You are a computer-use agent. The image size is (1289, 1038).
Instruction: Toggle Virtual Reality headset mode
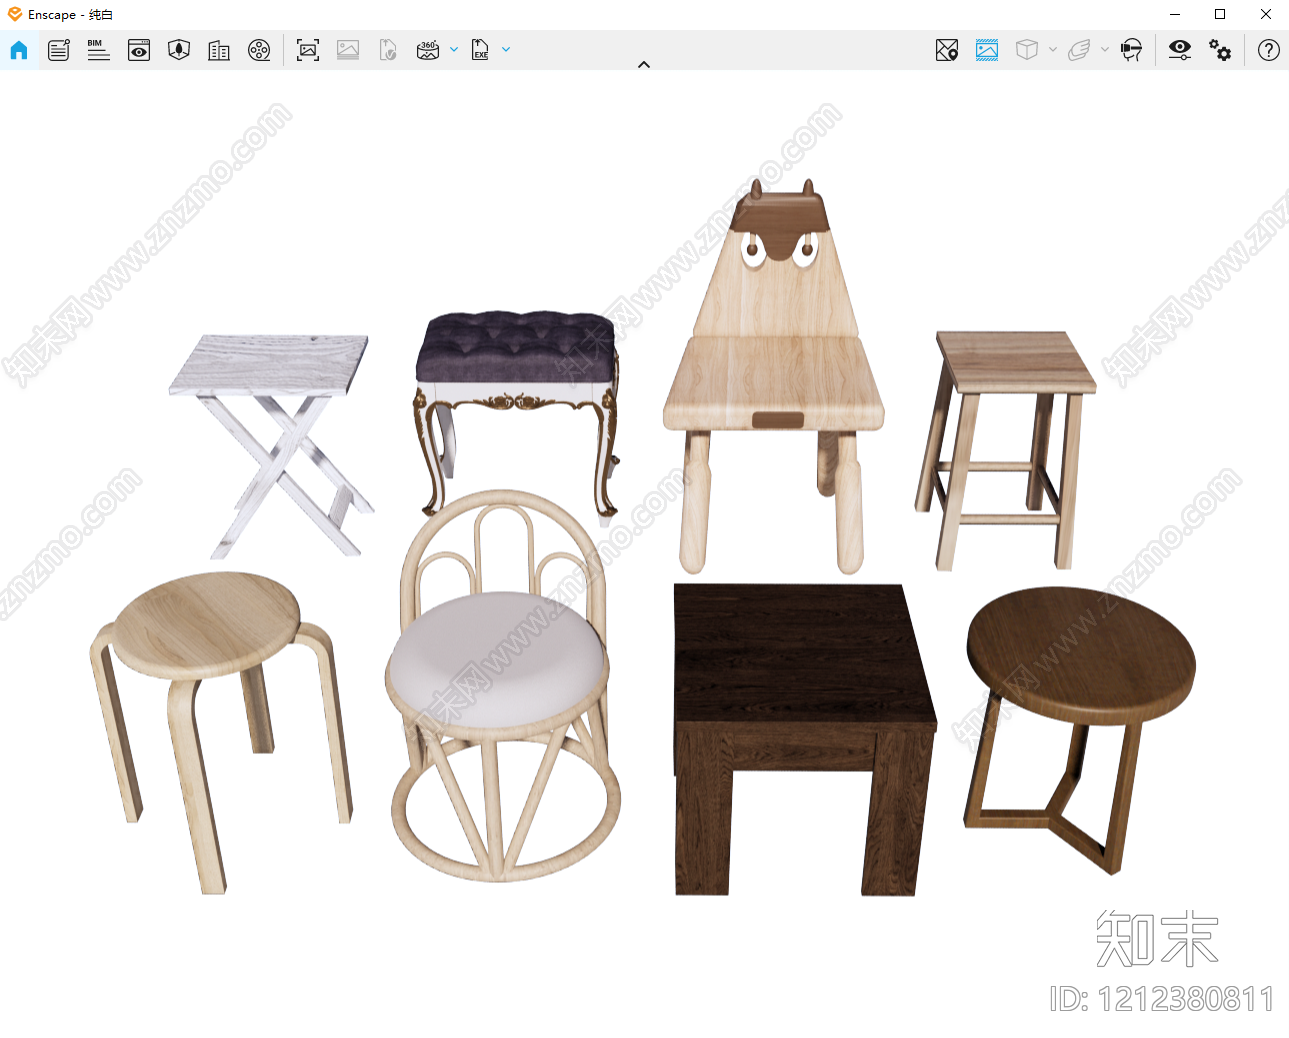(1131, 50)
